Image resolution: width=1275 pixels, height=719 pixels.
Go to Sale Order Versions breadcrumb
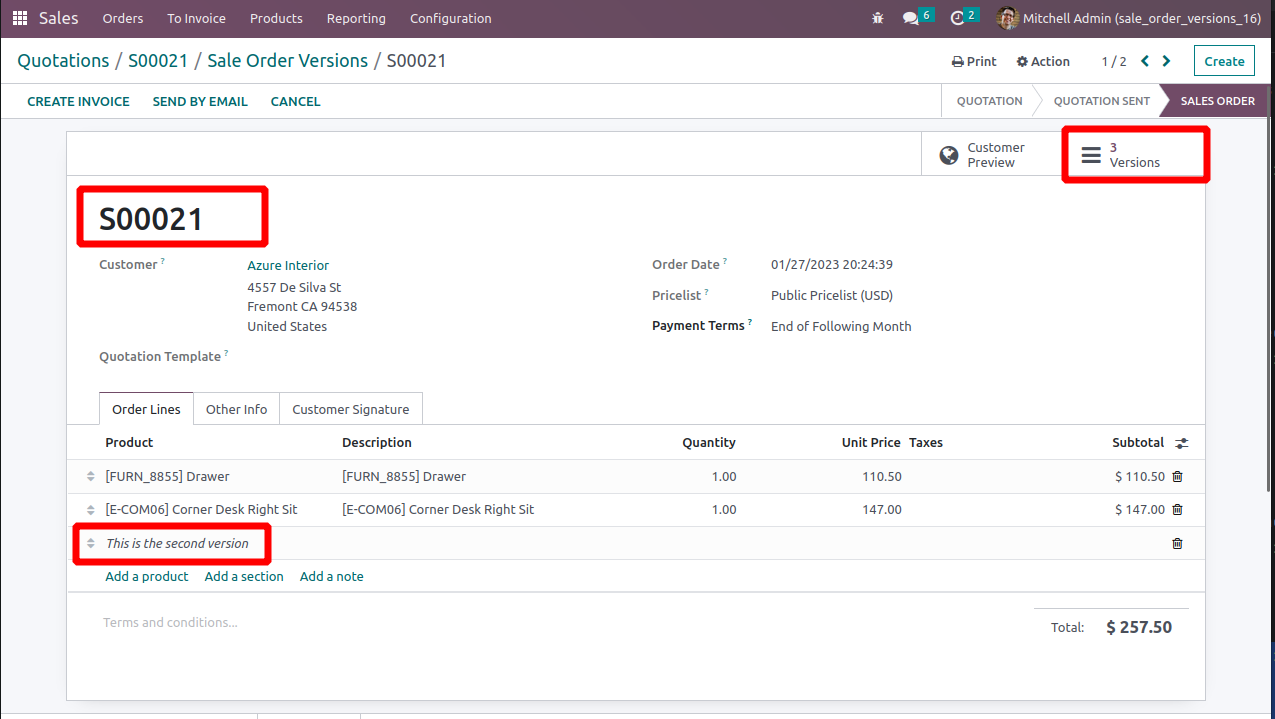(x=288, y=61)
